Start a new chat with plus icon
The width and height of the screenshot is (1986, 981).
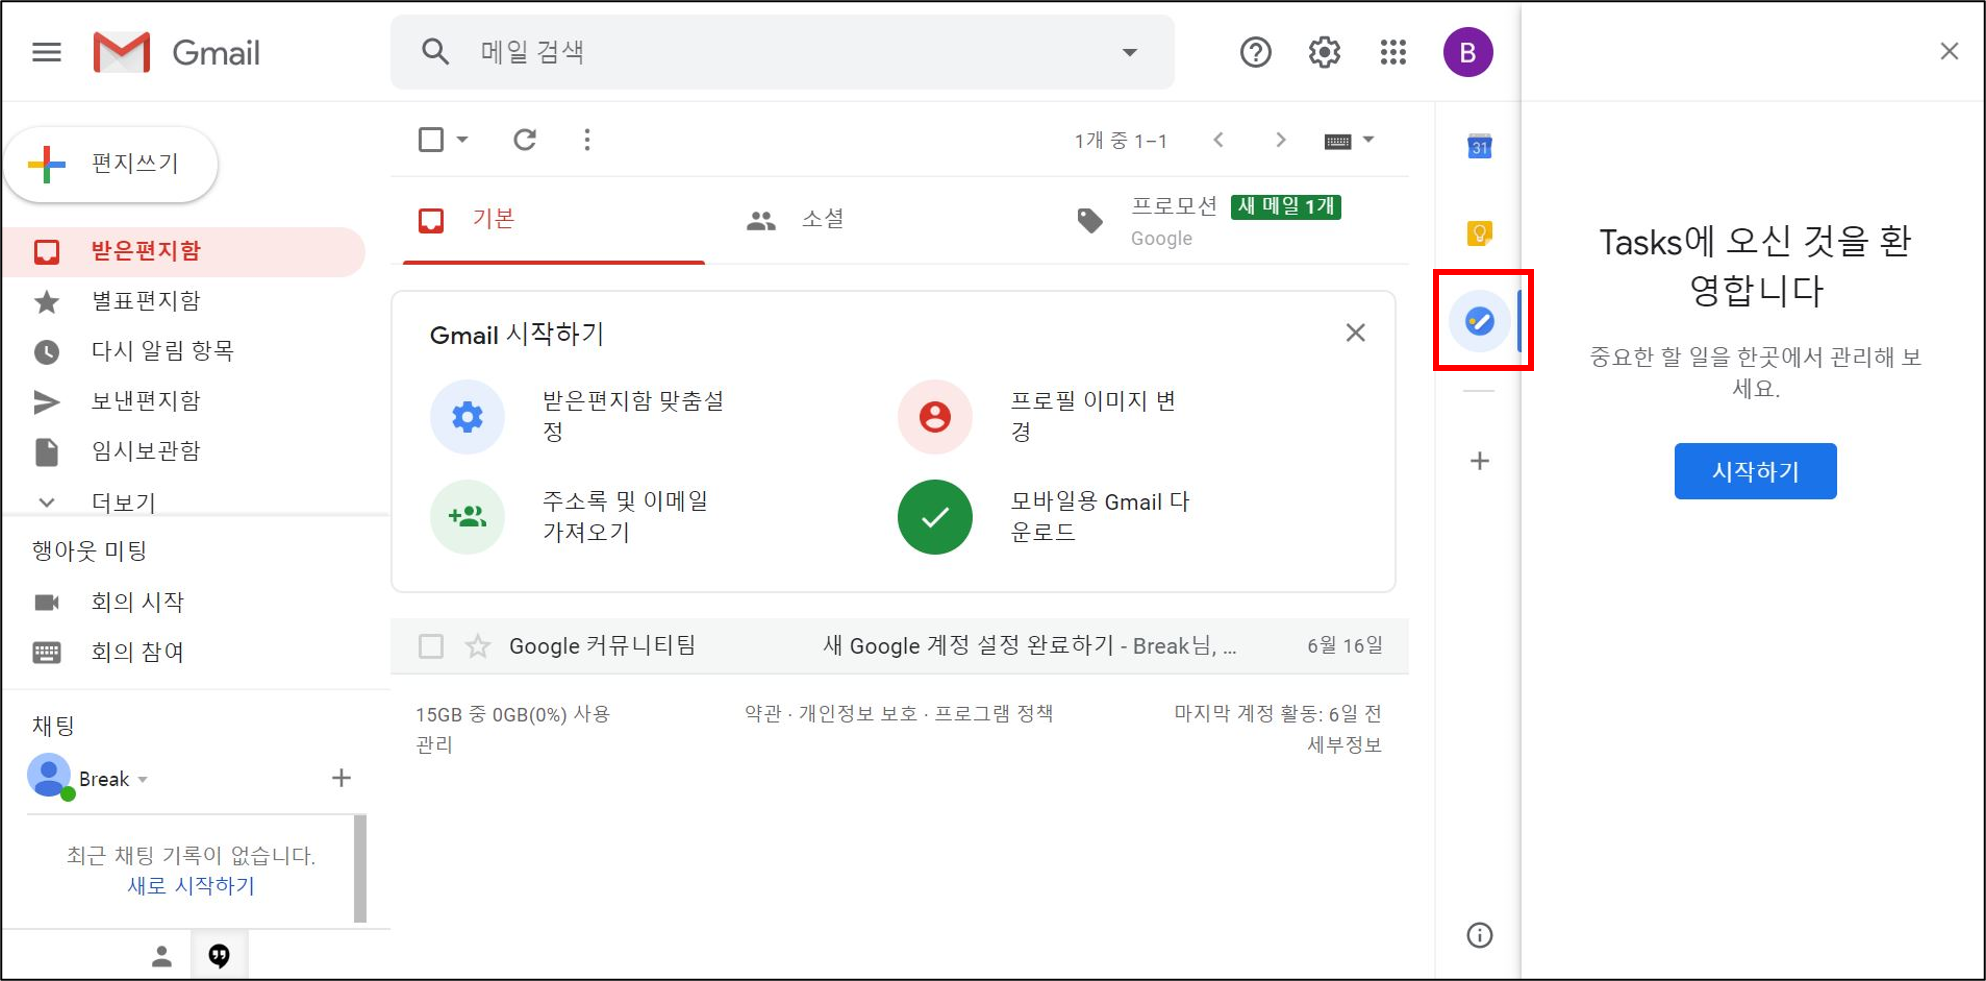(x=341, y=778)
